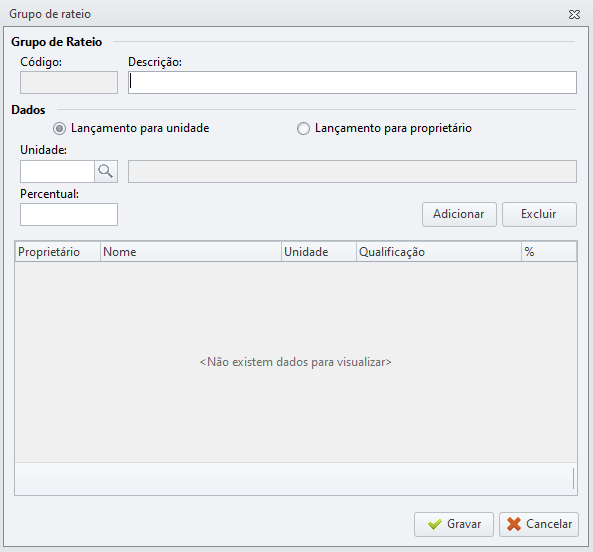Add the entry with Adicionar button

point(459,214)
